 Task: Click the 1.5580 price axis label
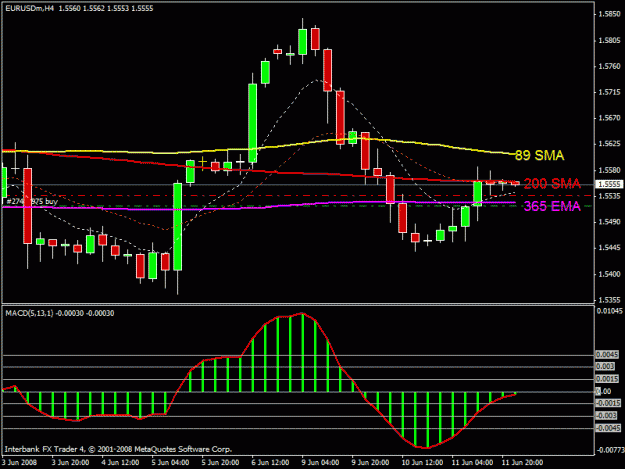(x=609, y=170)
